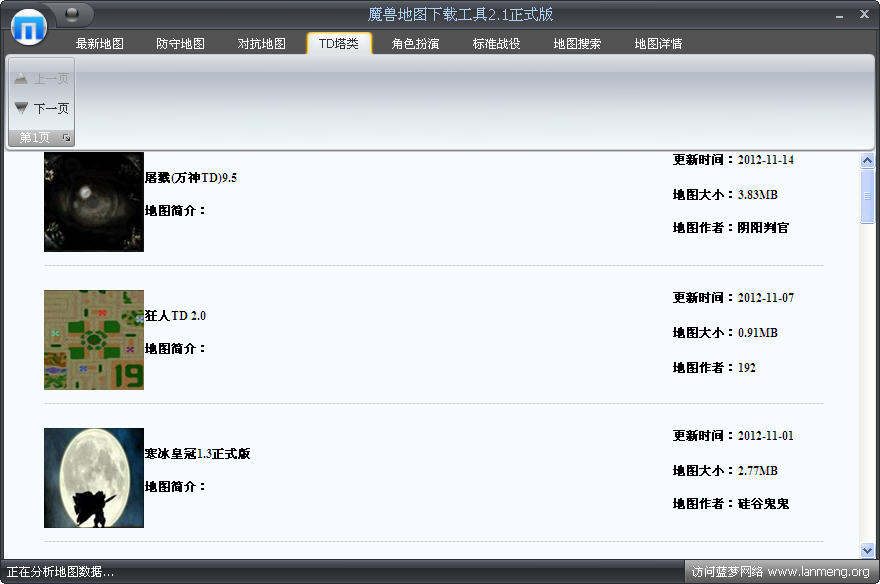Viewport: 880px width, 584px height.
Task: Click the author name 硅谷鬼鬼
Action: [763, 504]
